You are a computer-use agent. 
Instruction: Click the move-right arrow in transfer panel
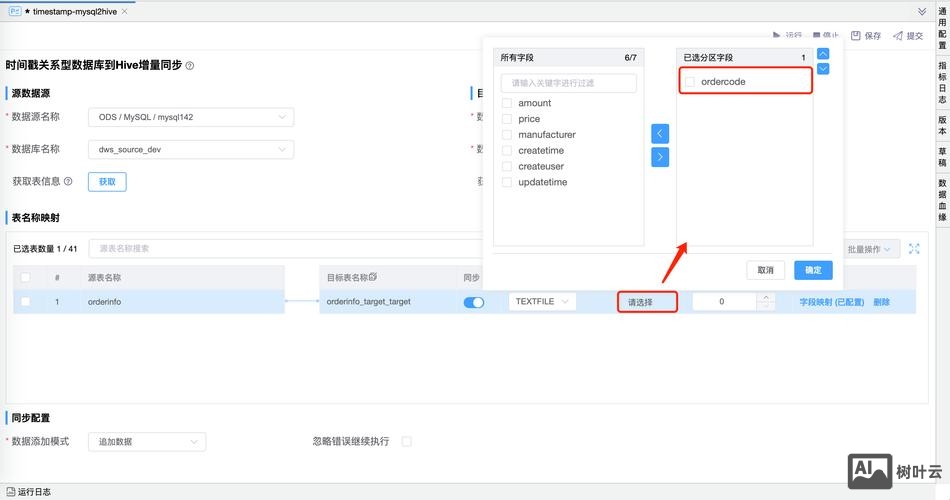660,157
